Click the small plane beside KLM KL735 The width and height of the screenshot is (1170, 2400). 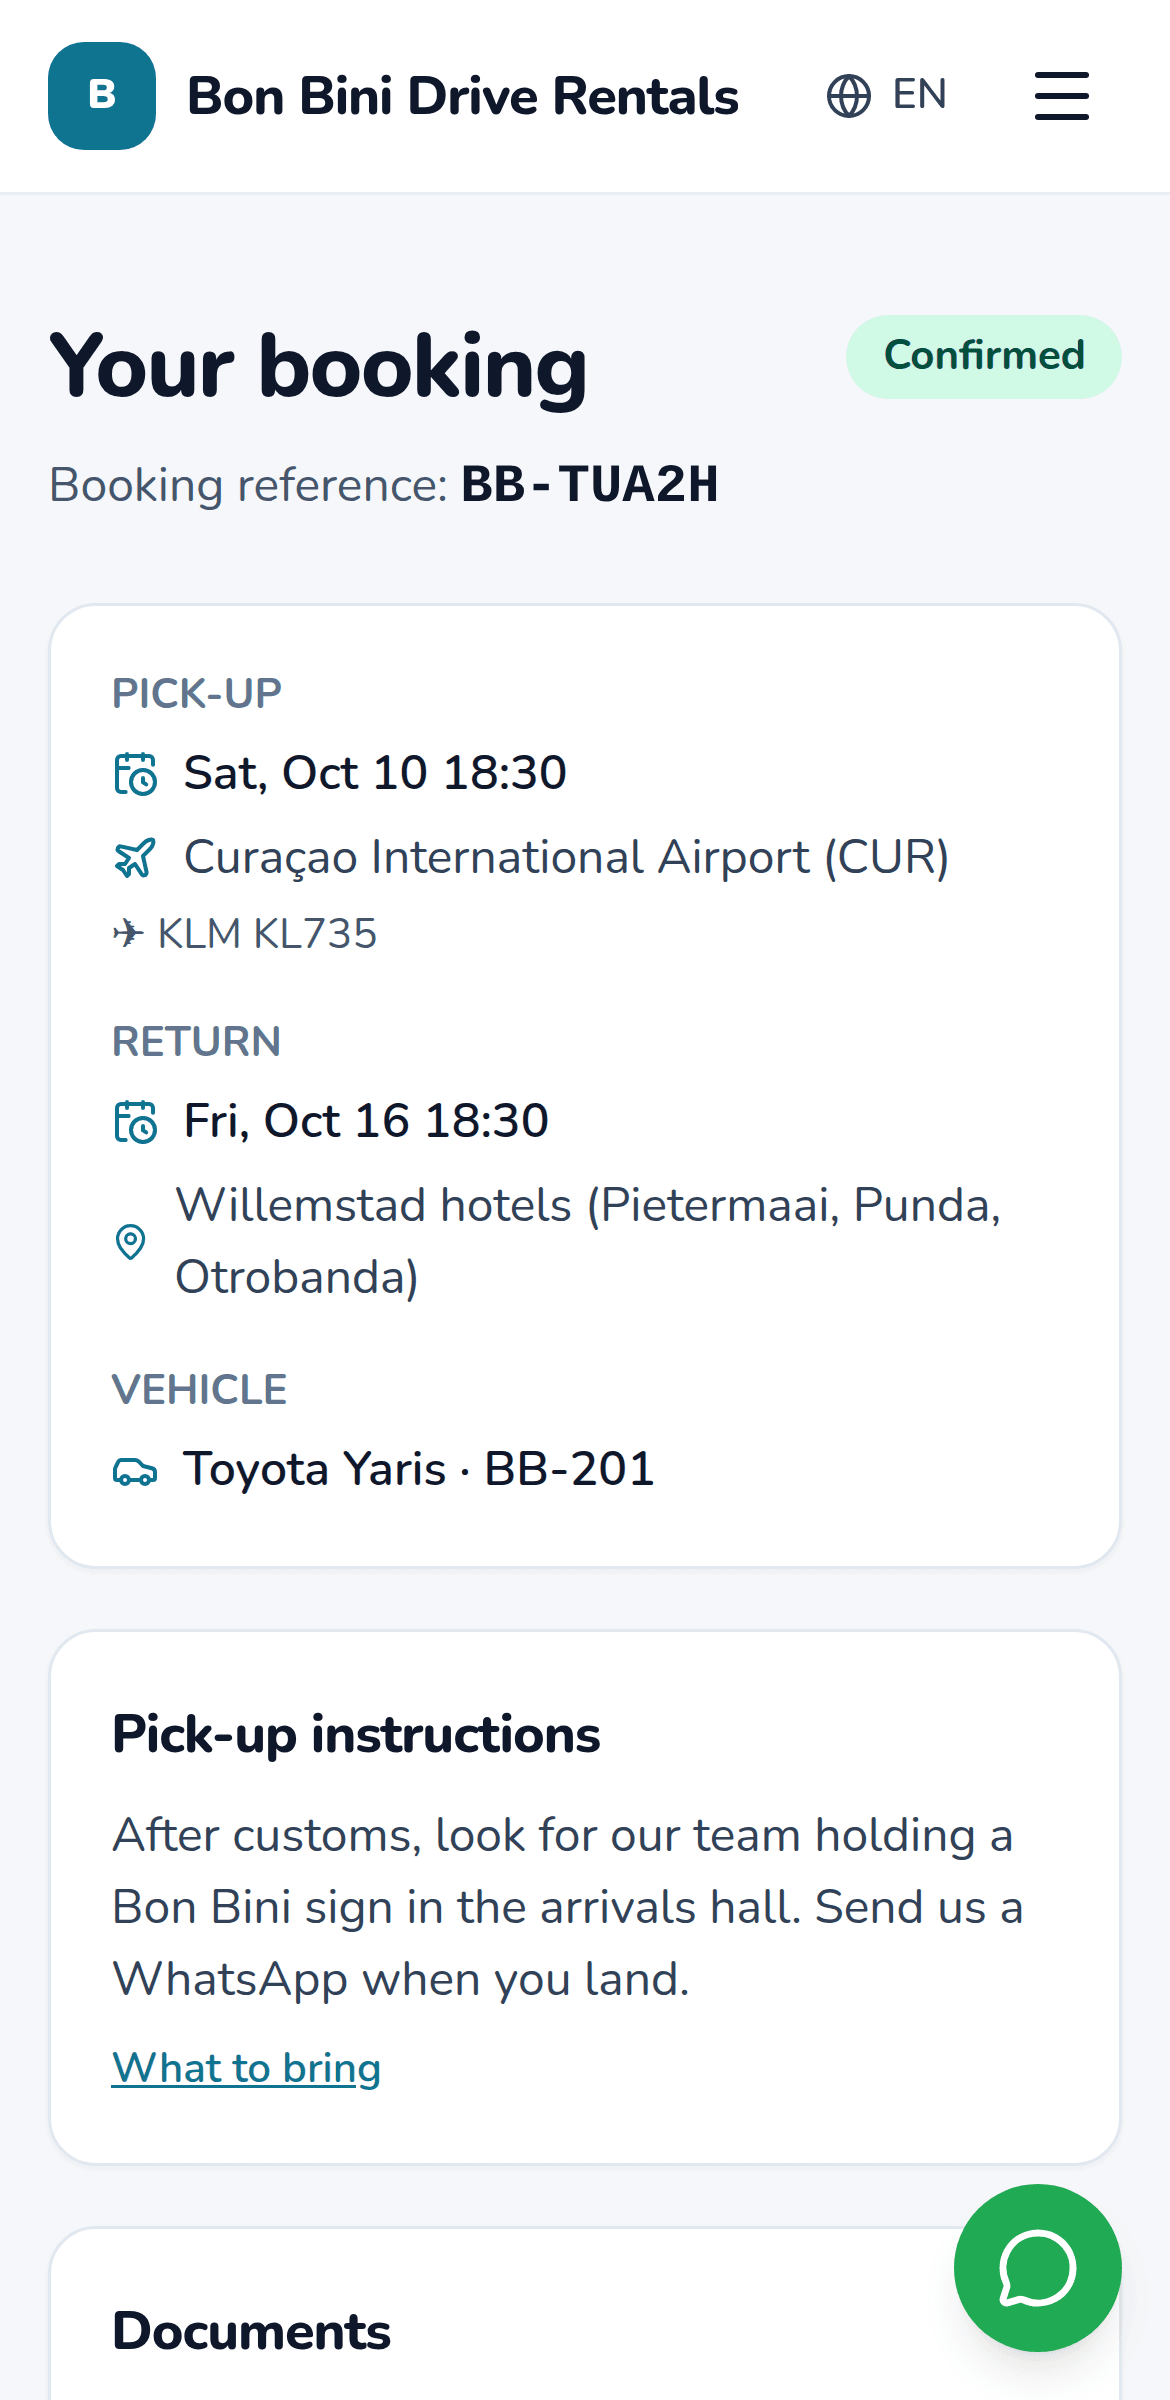pyautogui.click(x=128, y=934)
